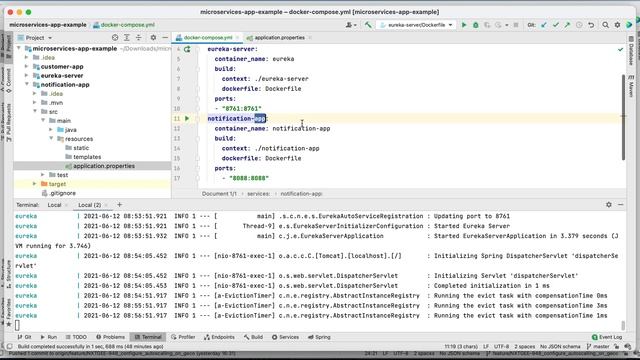640x360 pixels.
Task: Run the eureka-server/Dockerfile configuration
Action: pyautogui.click(x=464, y=25)
